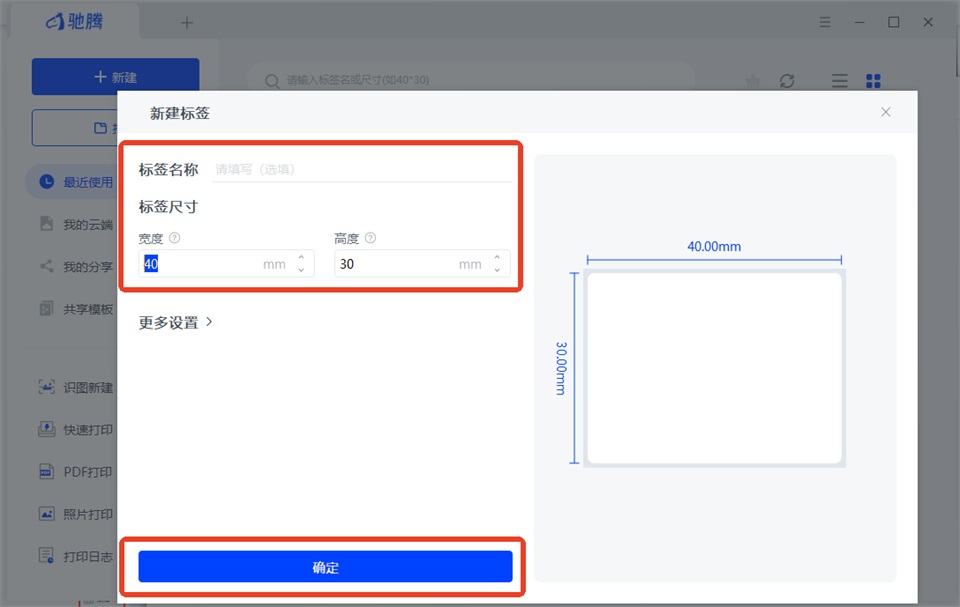Screen dimensions: 960x607
Task: Increase width value with up arrow
Action: coord(301,258)
